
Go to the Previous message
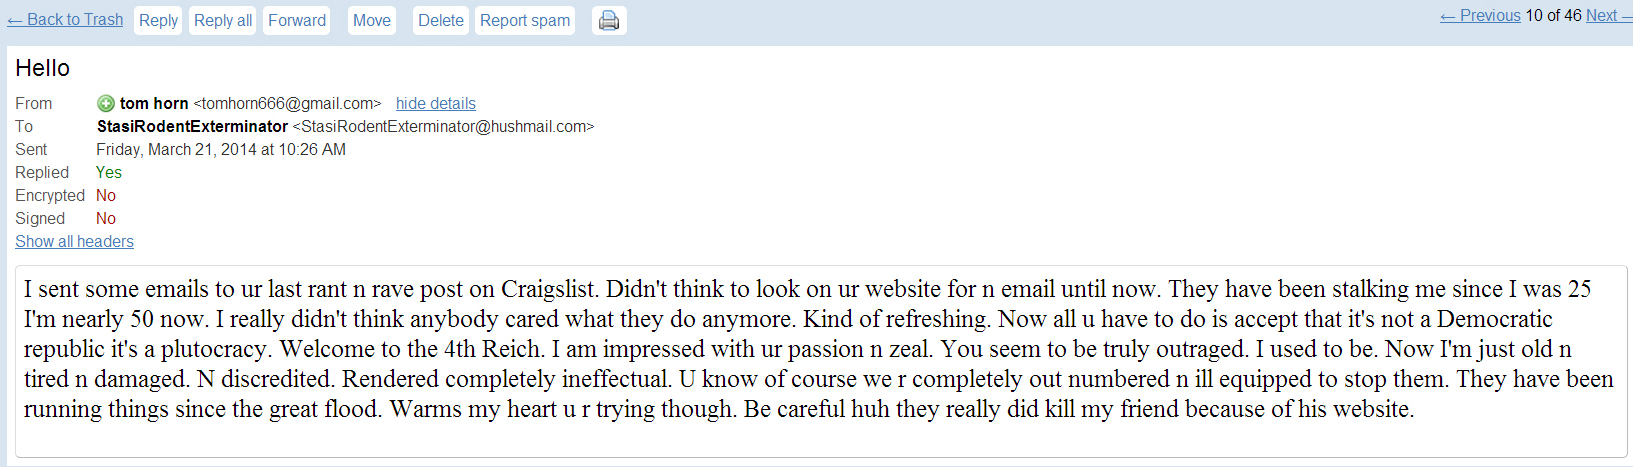tap(1481, 15)
